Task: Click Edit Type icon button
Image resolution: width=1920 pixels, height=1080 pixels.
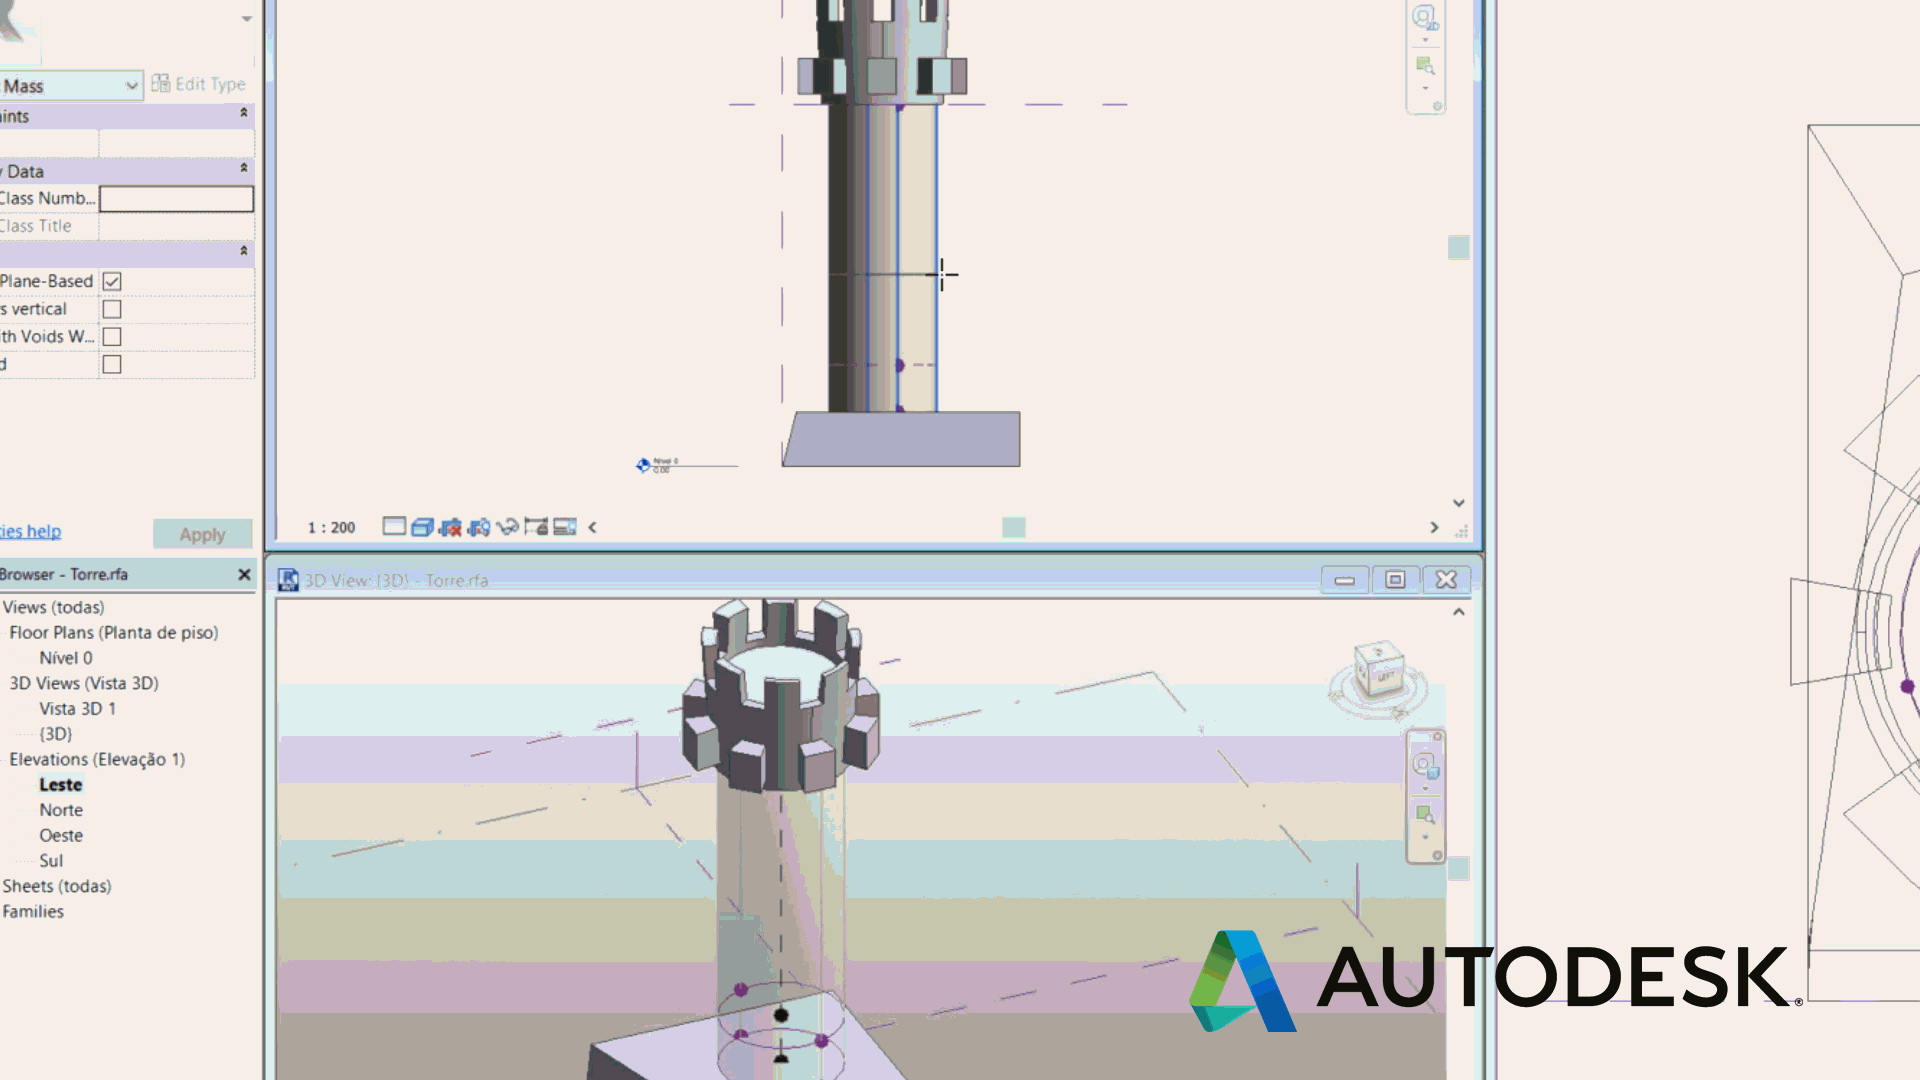Action: point(198,84)
